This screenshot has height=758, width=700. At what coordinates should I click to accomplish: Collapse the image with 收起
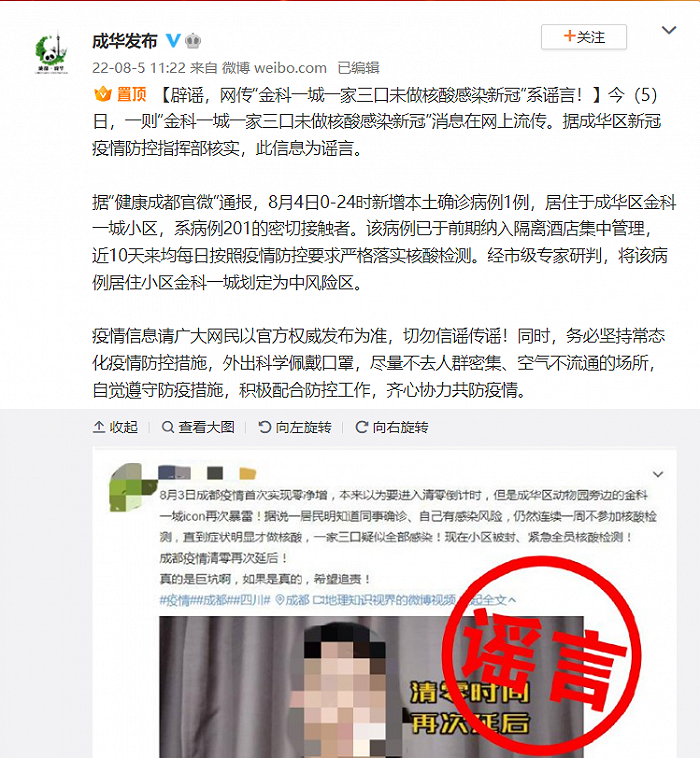(116, 427)
